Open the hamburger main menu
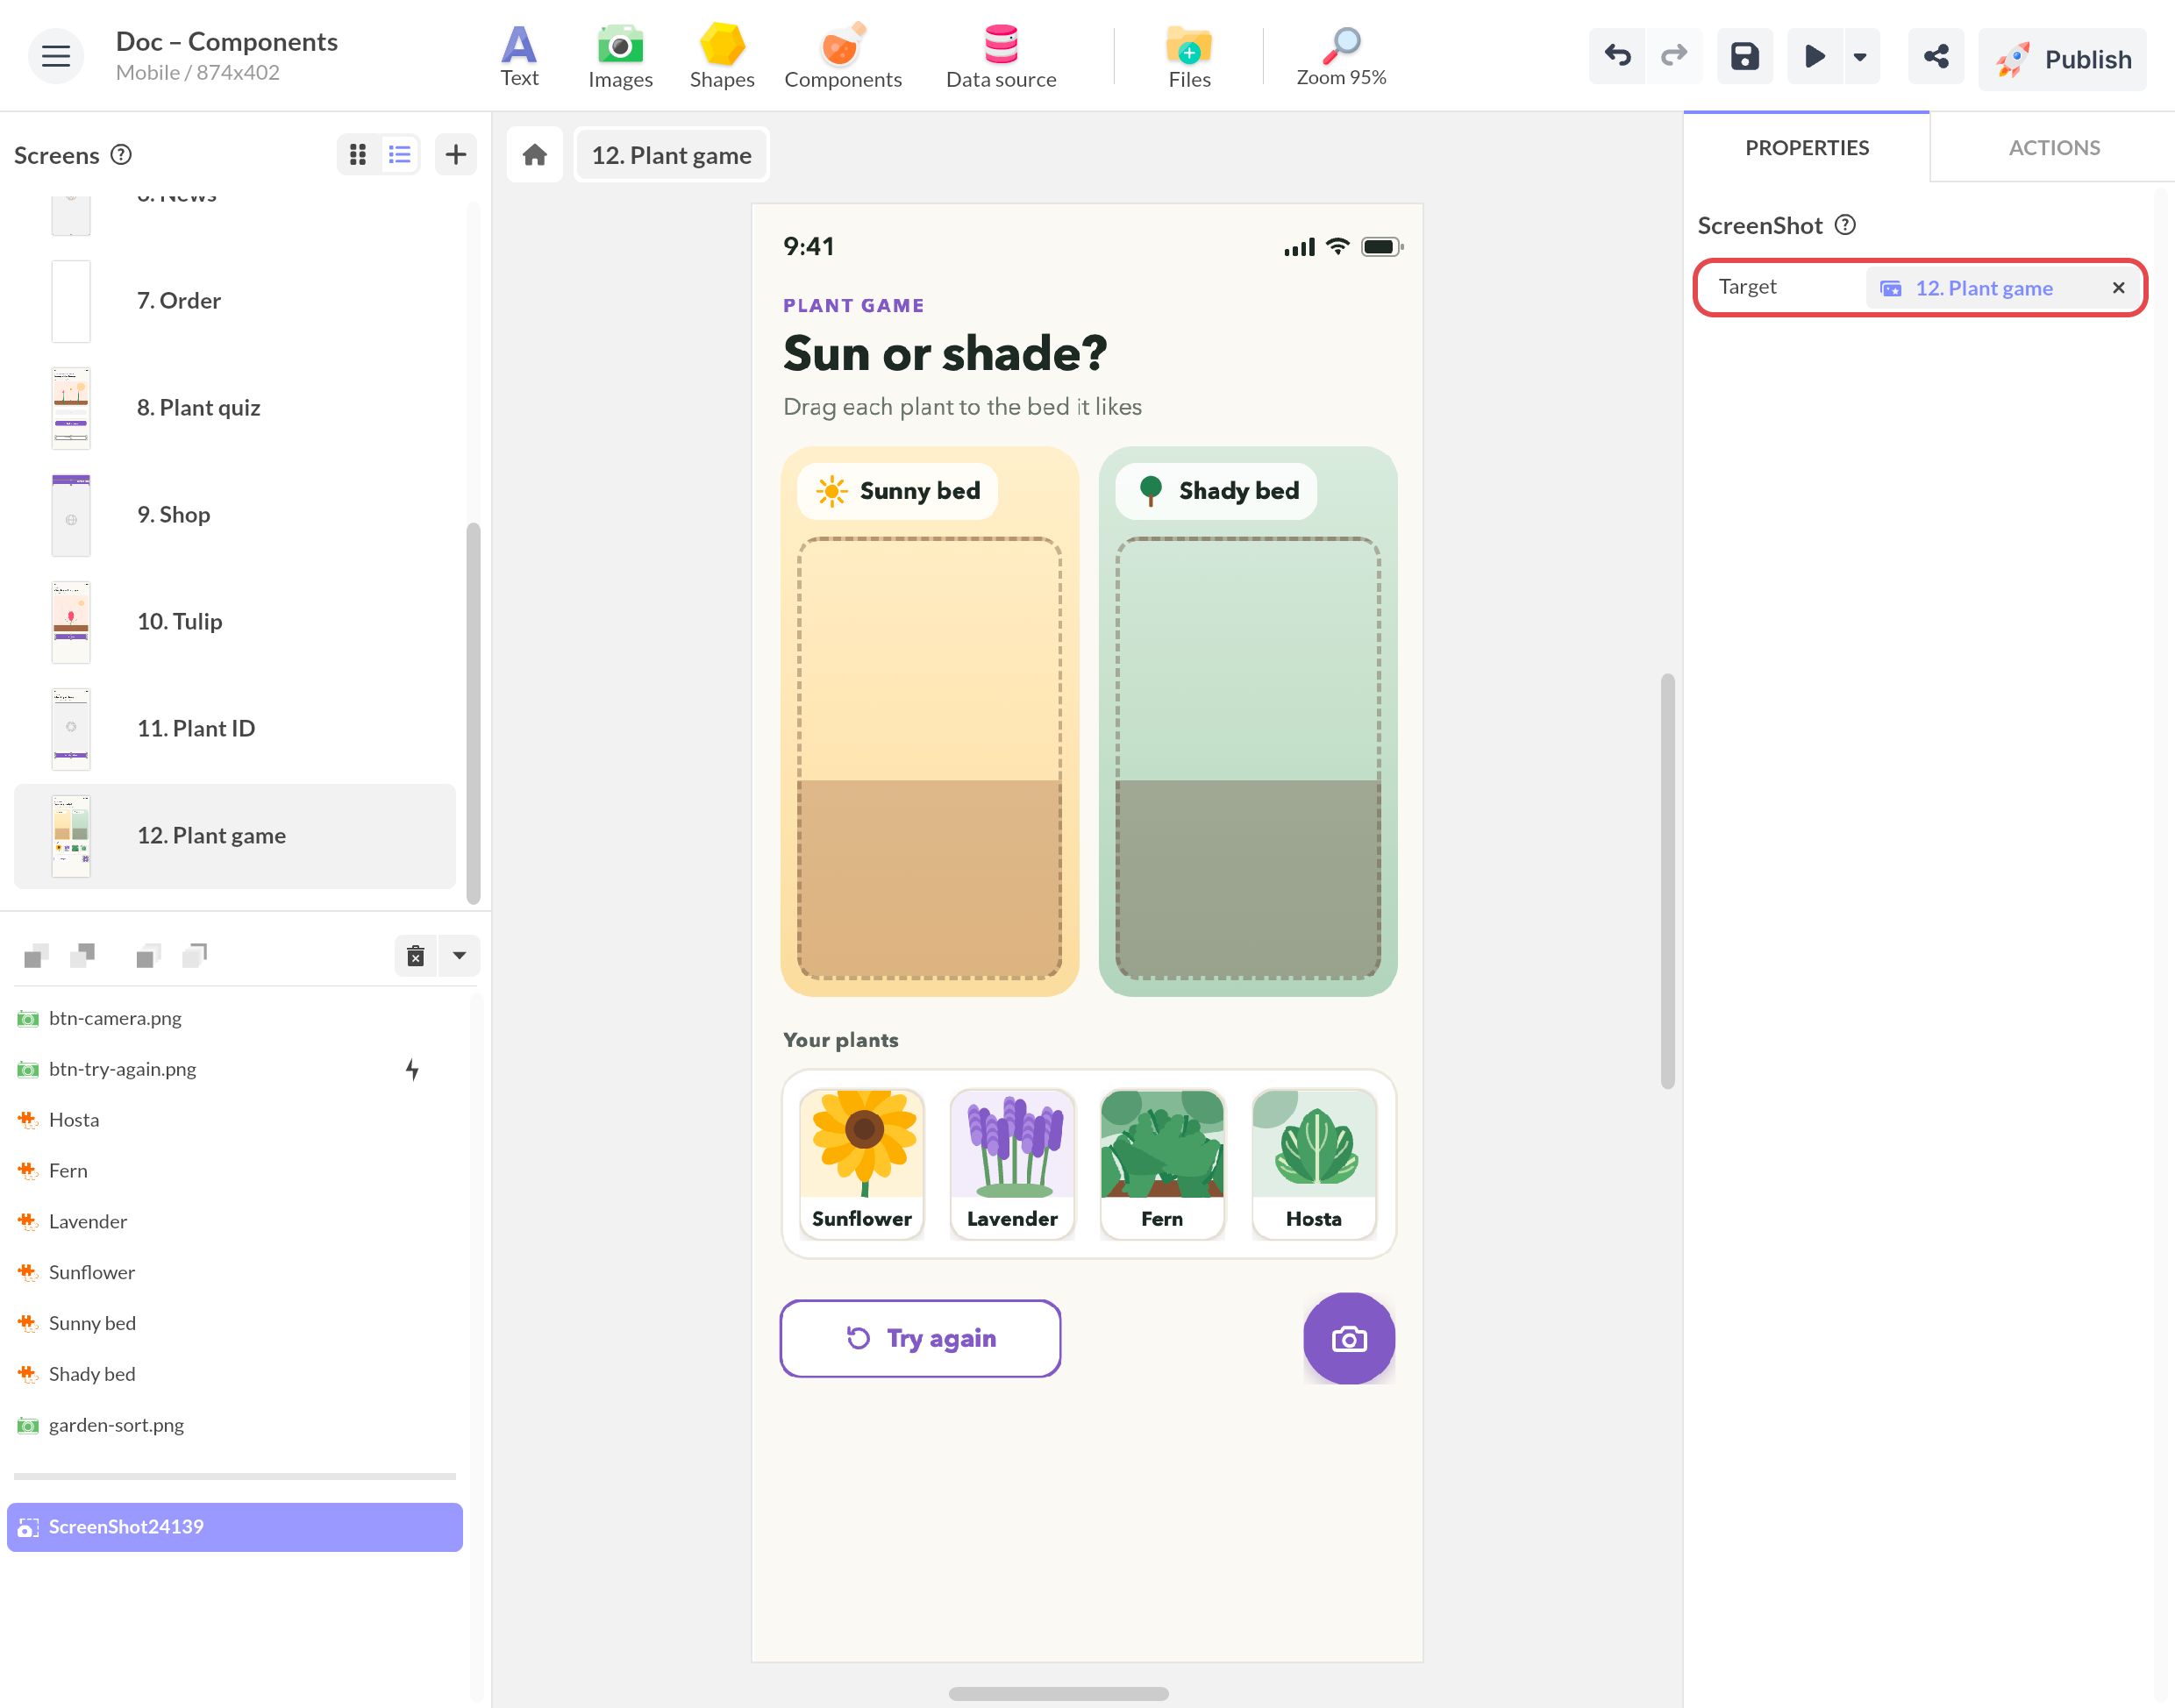Screen dimensions: 2175x1708 (x=55, y=56)
